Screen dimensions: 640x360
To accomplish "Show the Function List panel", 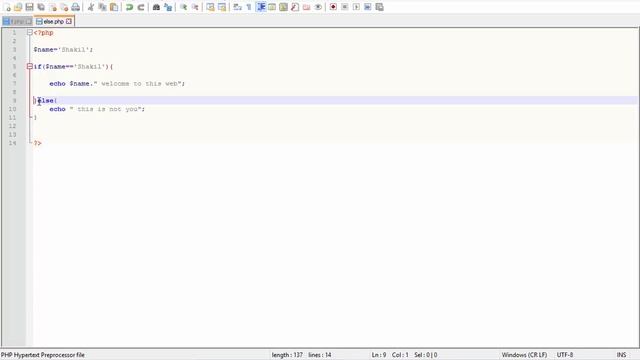I will tap(295, 7).
